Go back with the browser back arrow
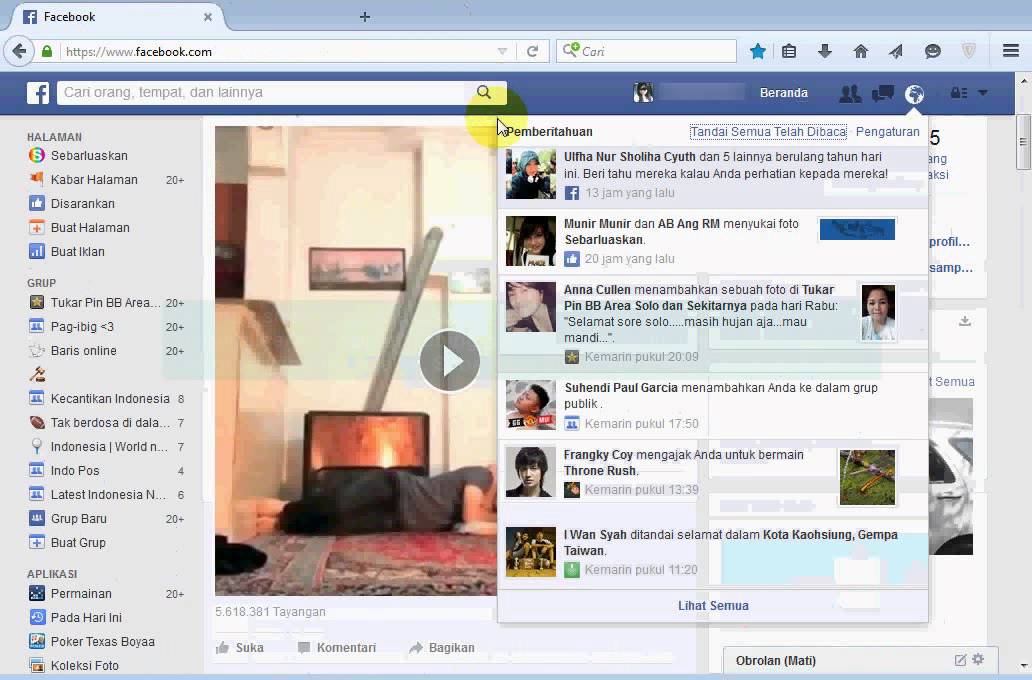The height and width of the screenshot is (680, 1032). (x=20, y=51)
